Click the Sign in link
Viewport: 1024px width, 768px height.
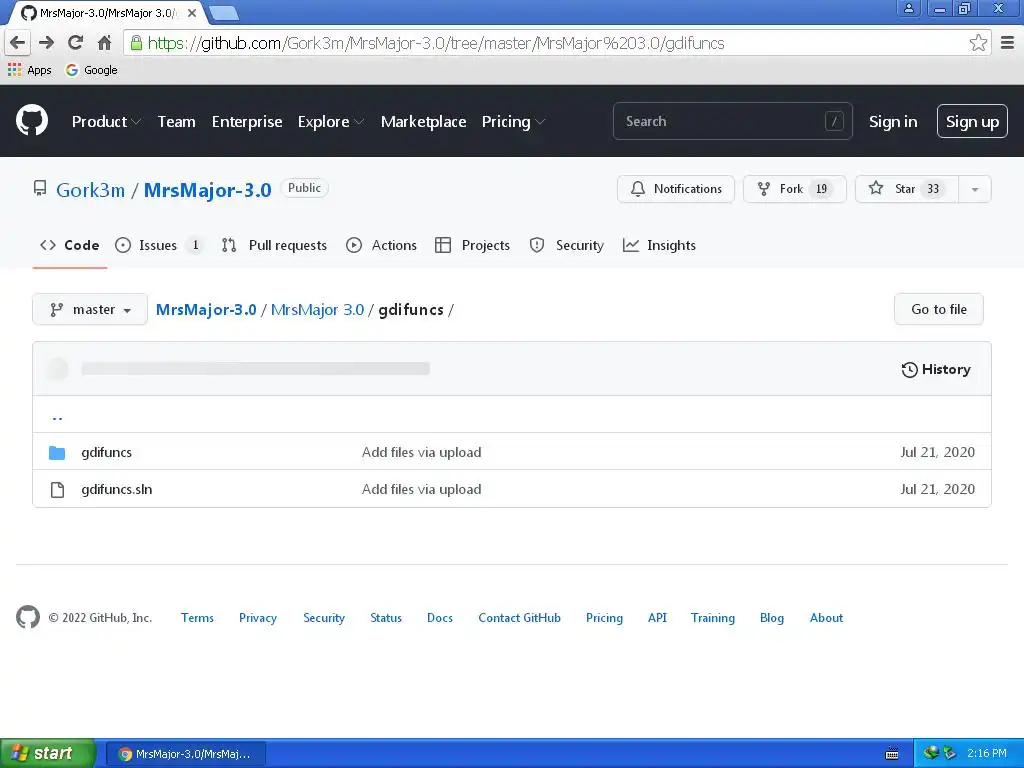coord(893,121)
